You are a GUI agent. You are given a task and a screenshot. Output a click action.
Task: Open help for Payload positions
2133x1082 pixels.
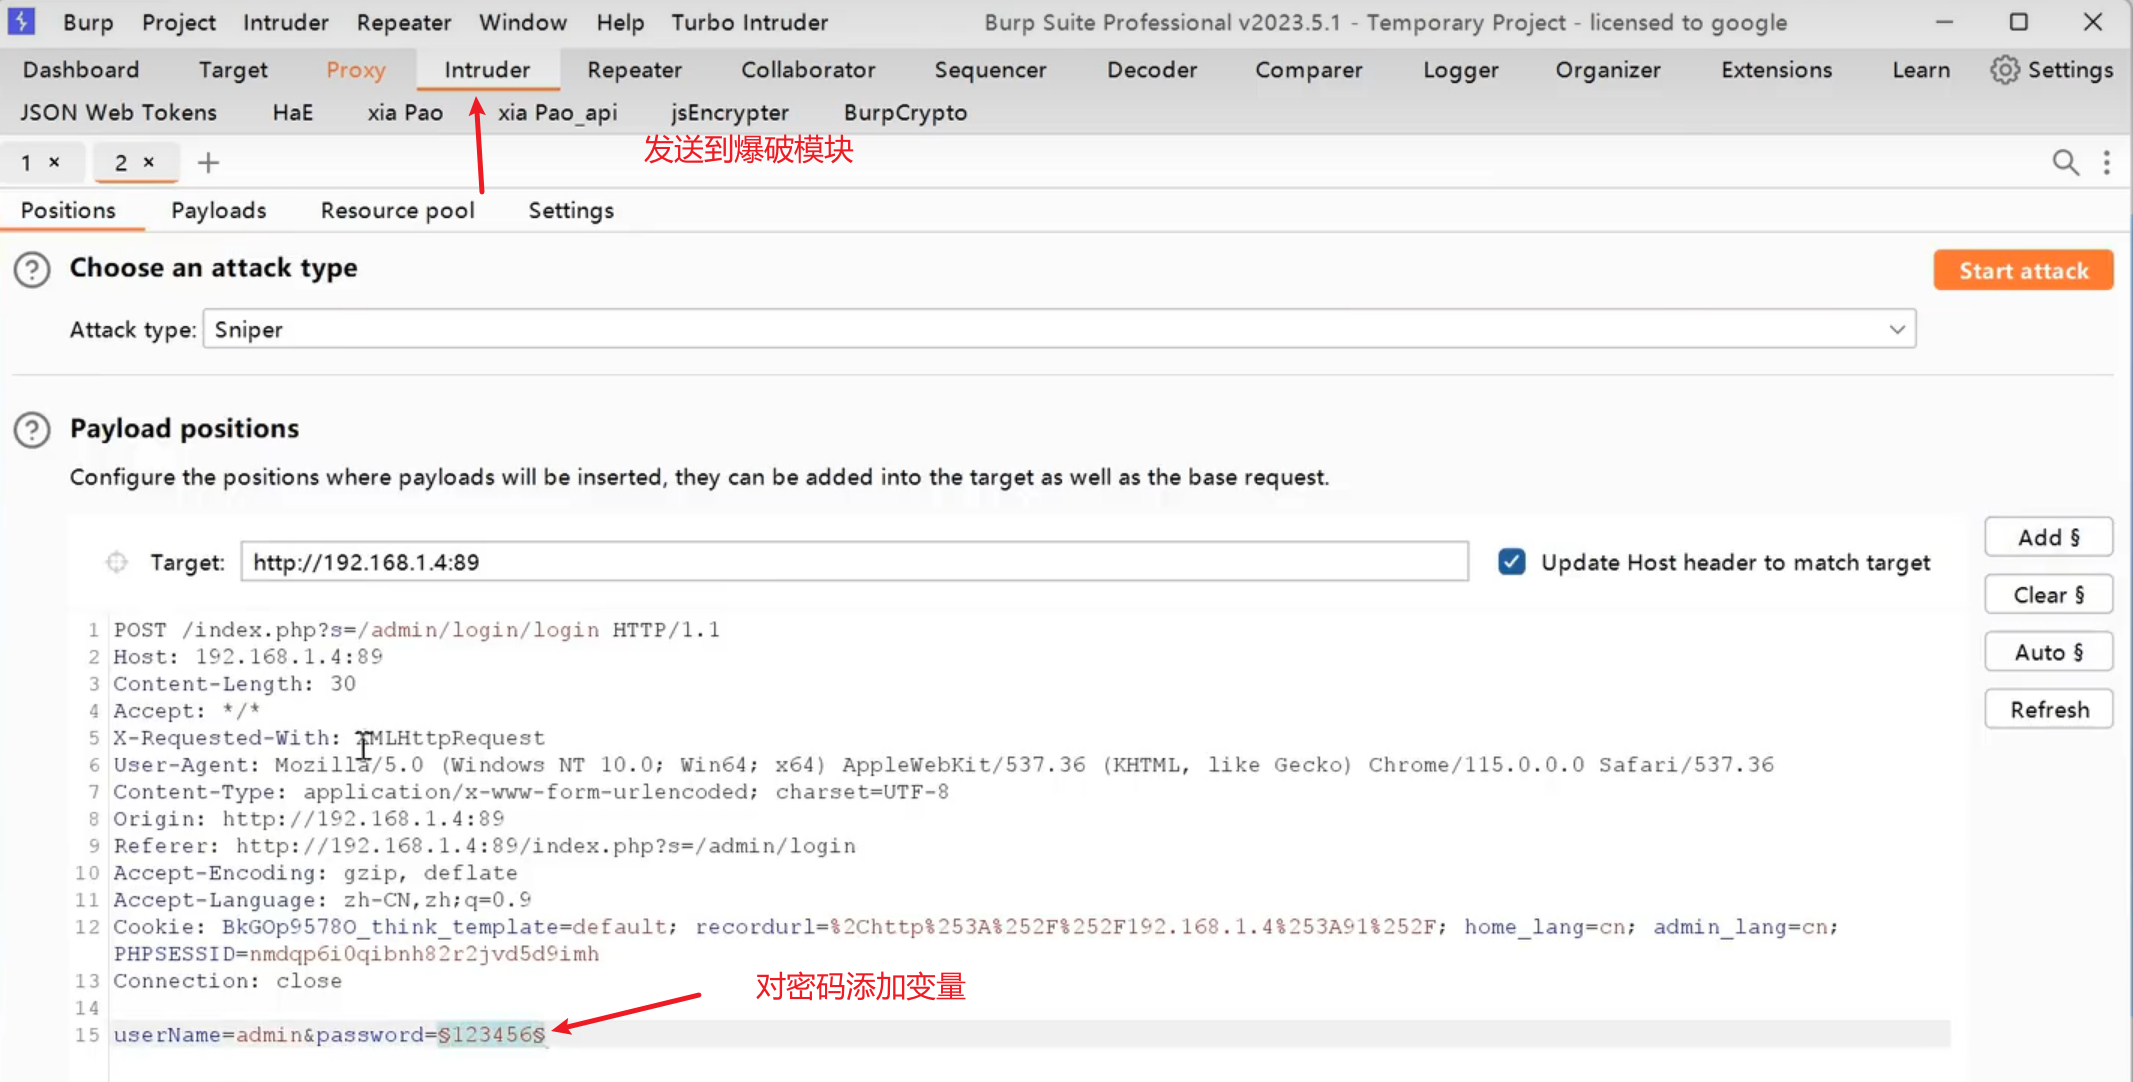coord(32,430)
